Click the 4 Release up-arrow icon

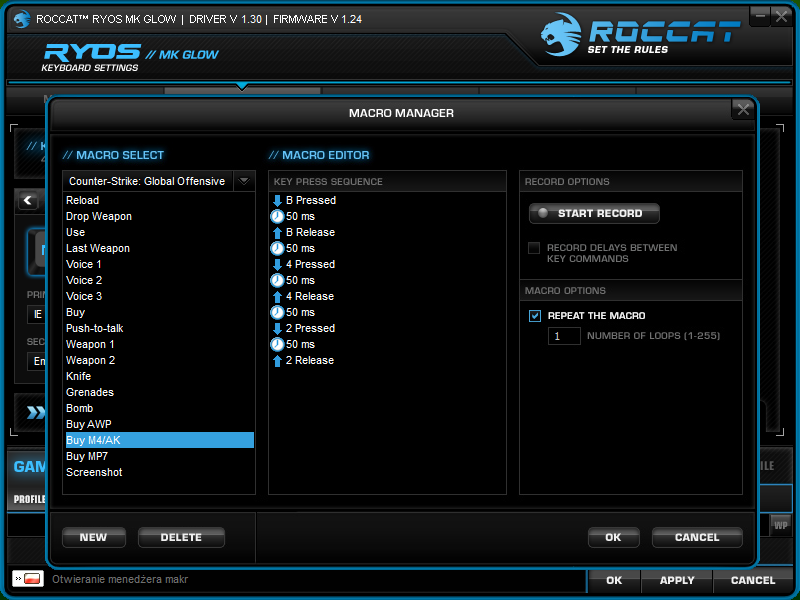277,296
